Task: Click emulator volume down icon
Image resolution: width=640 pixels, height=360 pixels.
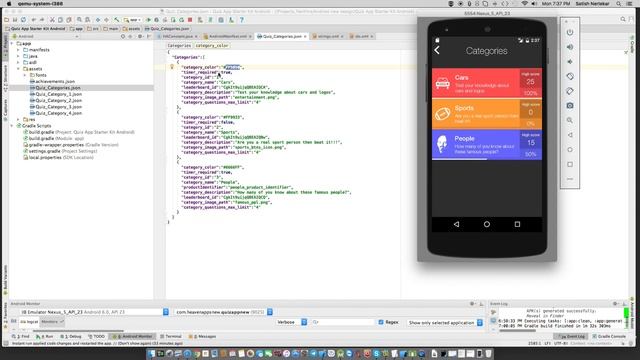Action: pyautogui.click(x=570, y=62)
